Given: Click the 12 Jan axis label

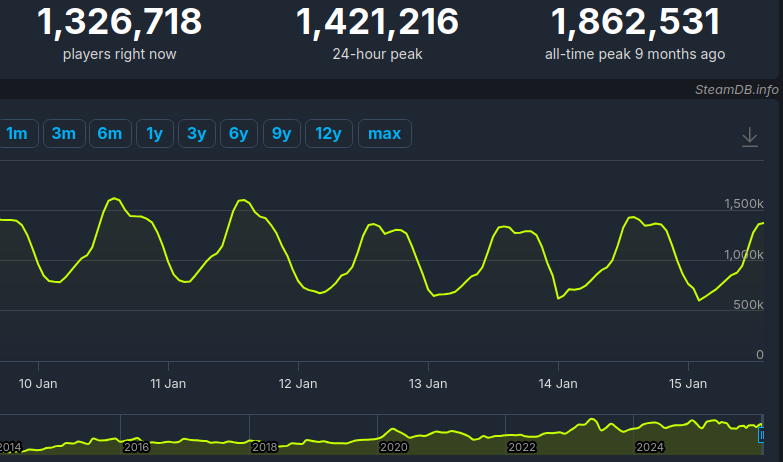Looking at the screenshot, I should 298,384.
